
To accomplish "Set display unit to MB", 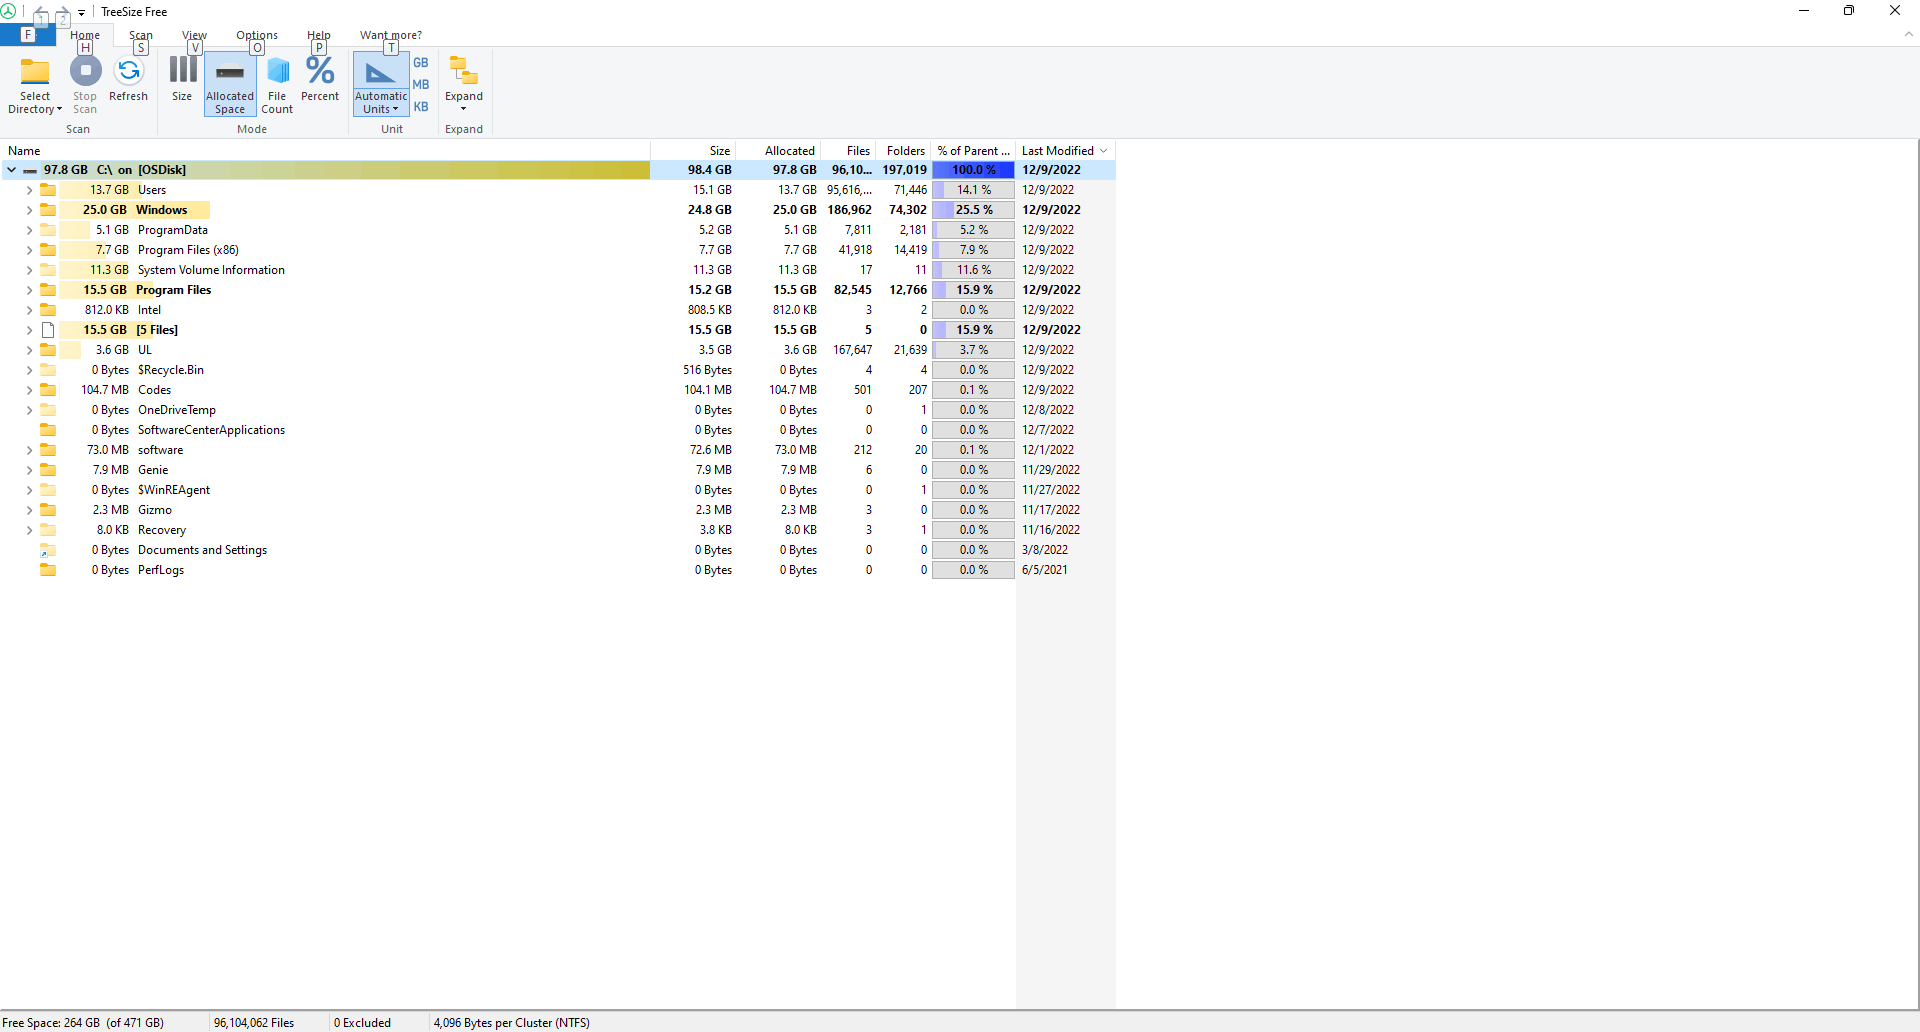I will click(x=421, y=84).
